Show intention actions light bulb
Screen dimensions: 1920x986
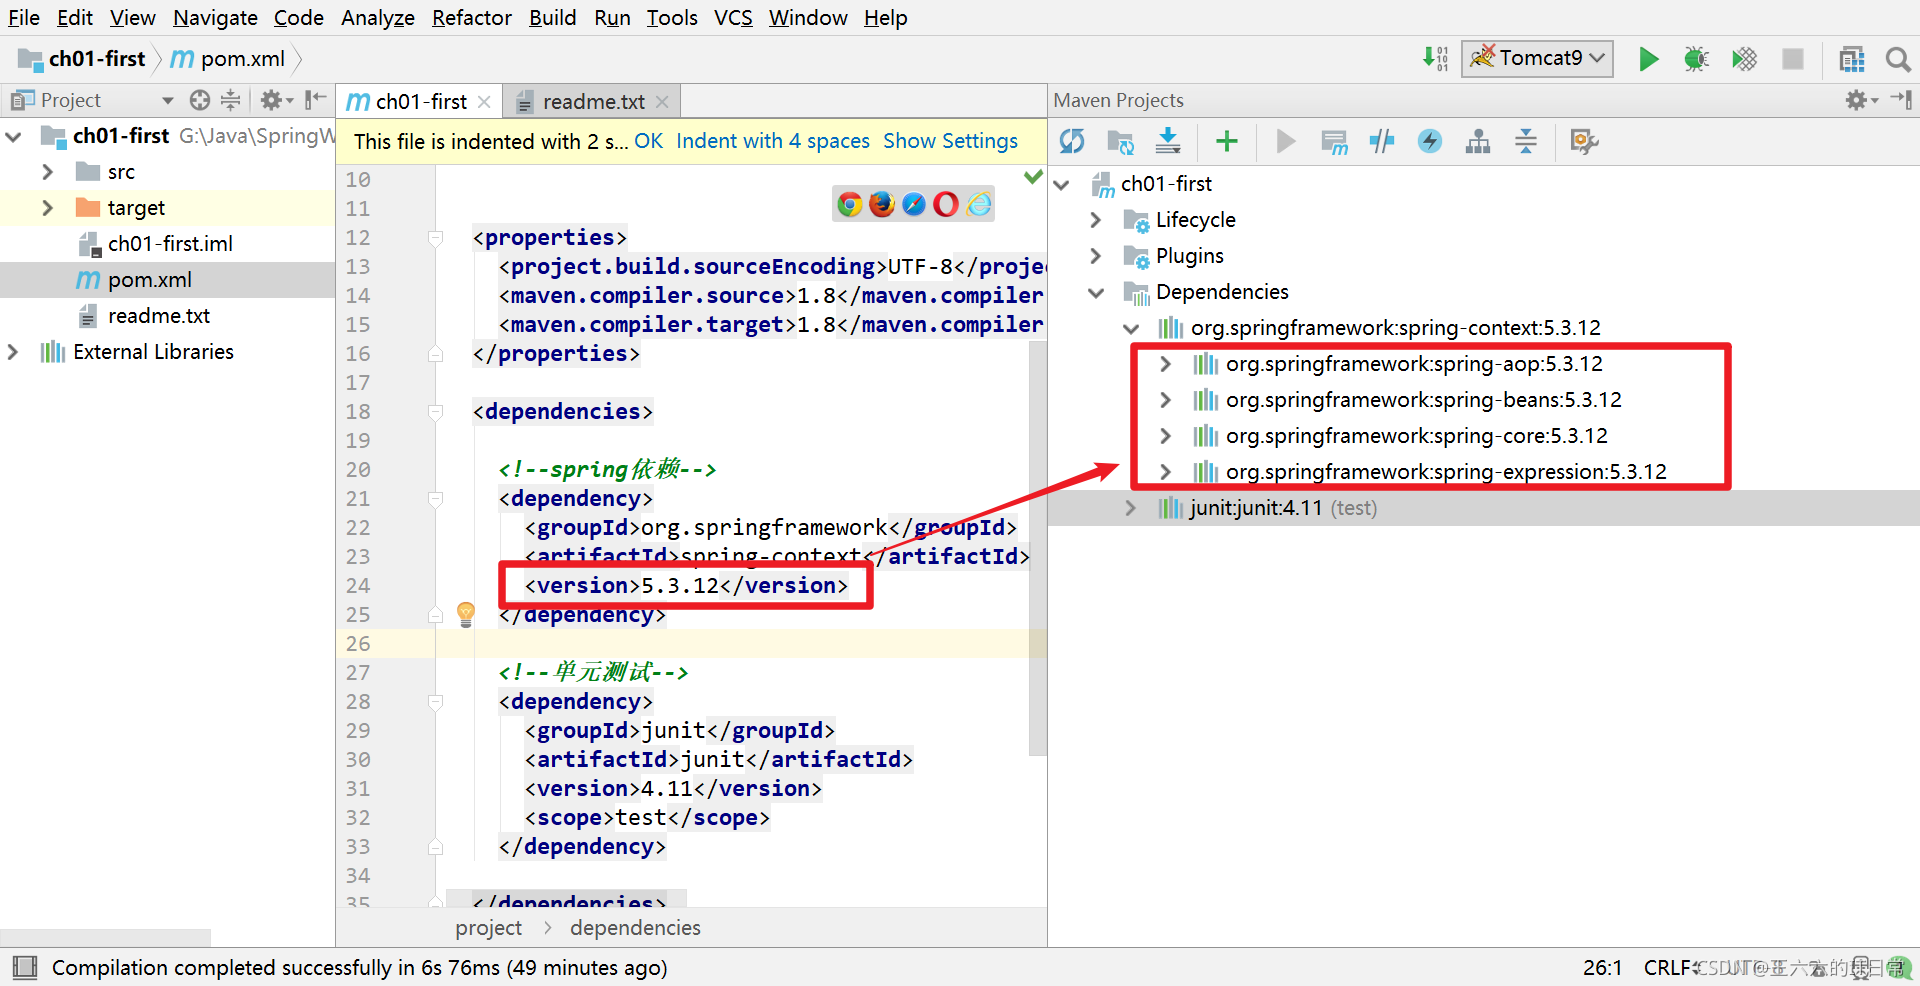(466, 614)
